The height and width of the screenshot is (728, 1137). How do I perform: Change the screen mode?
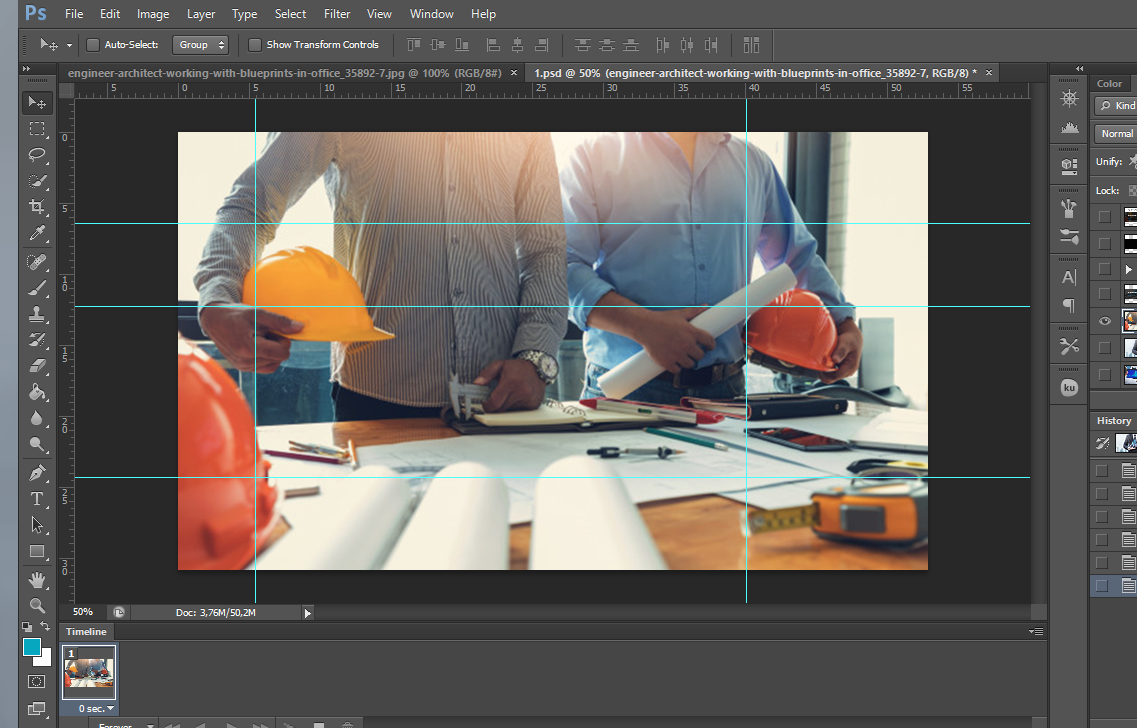(36, 708)
